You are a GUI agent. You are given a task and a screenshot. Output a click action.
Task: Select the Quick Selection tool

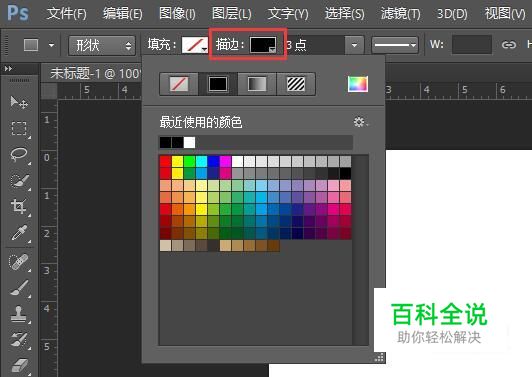pos(19,181)
